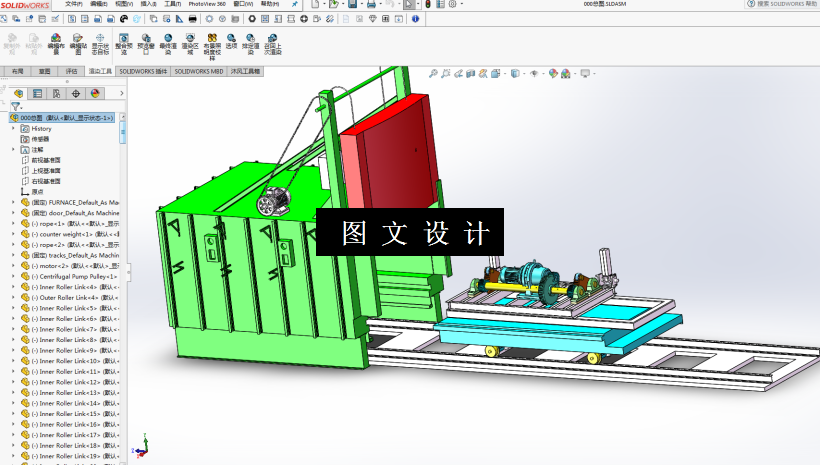Open the 工具 Tools menu
The image size is (820, 465).
173,4
